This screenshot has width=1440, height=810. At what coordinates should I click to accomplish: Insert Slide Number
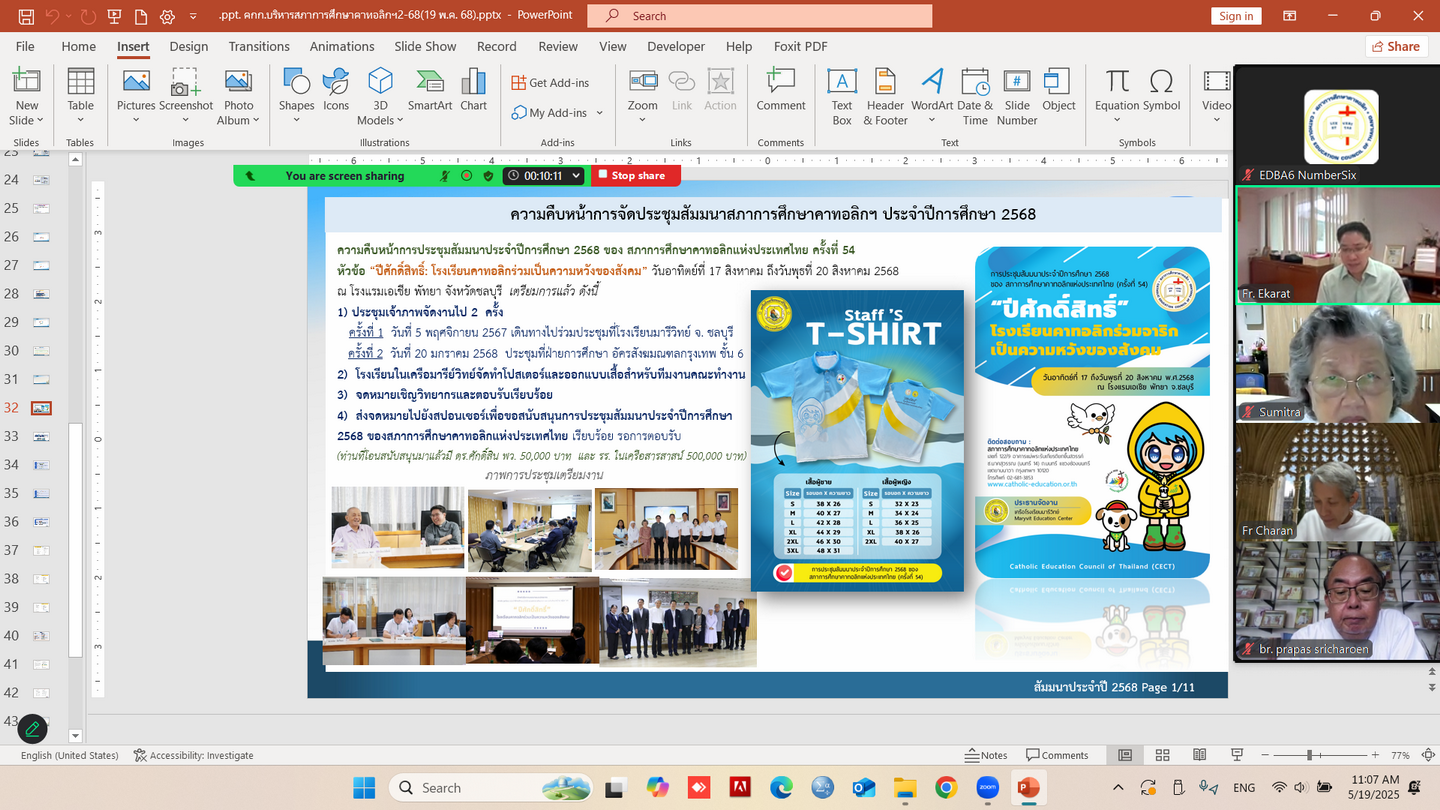click(1017, 97)
